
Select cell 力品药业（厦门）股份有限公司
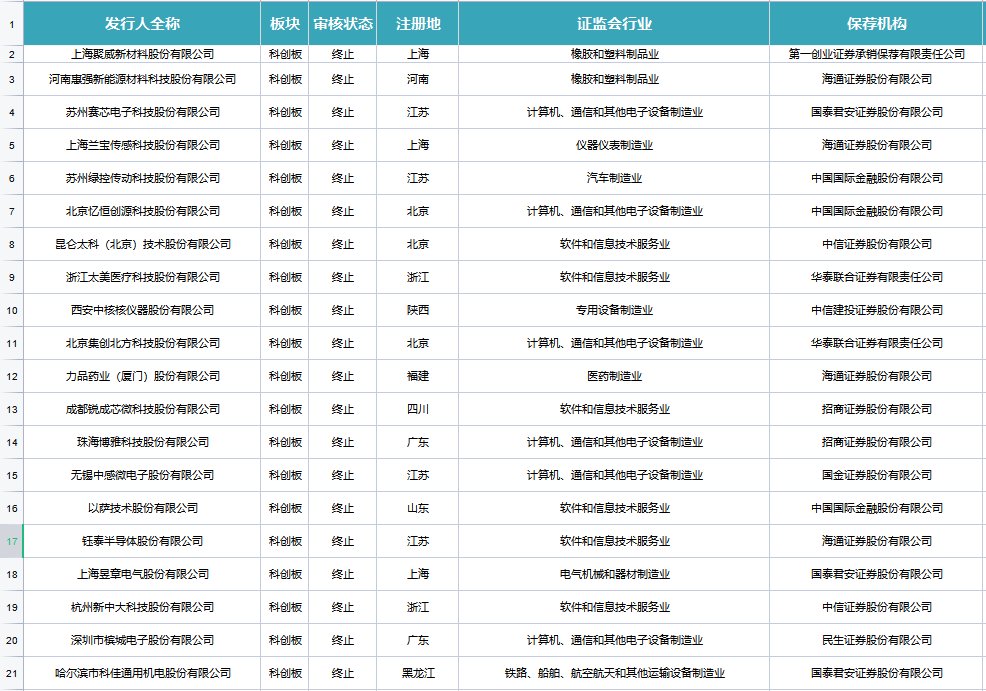click(x=142, y=377)
